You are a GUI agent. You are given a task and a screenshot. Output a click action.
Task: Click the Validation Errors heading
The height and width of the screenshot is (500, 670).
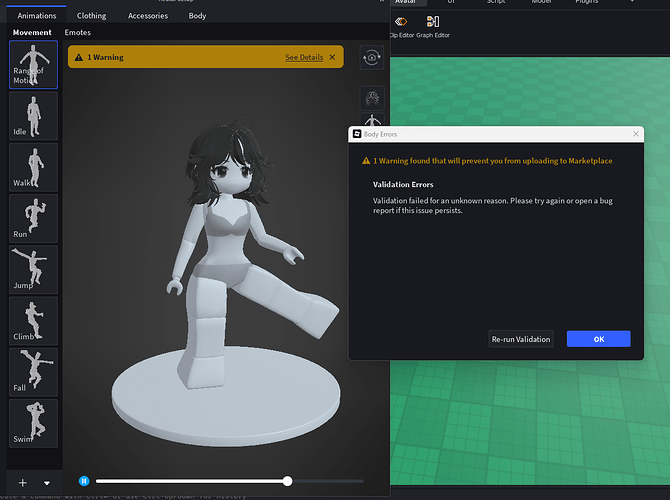(x=403, y=185)
